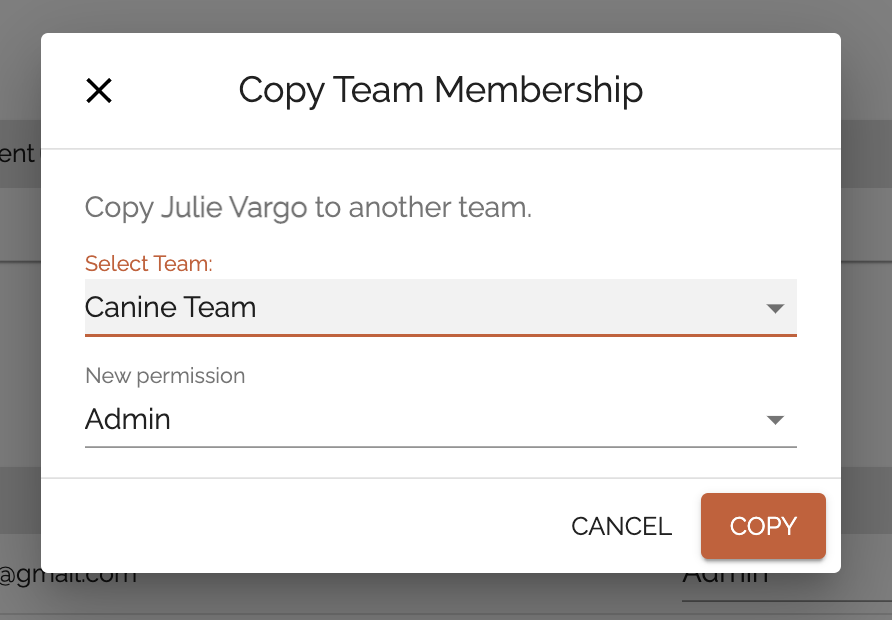Click the "Select Team:" field label
Screen dimensions: 892x620
coord(149,264)
